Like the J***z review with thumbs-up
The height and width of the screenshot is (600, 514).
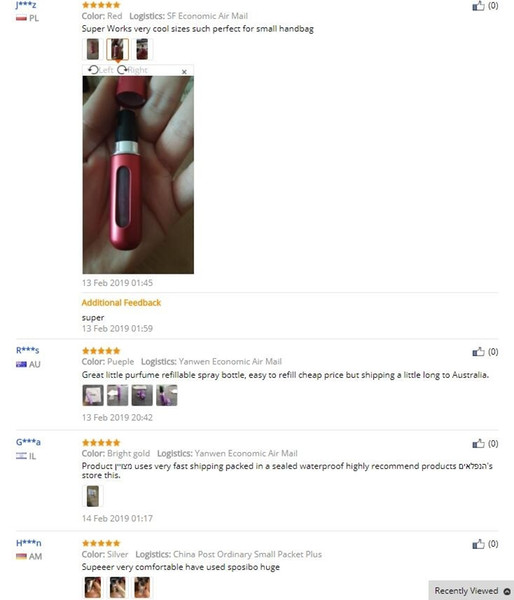(478, 6)
